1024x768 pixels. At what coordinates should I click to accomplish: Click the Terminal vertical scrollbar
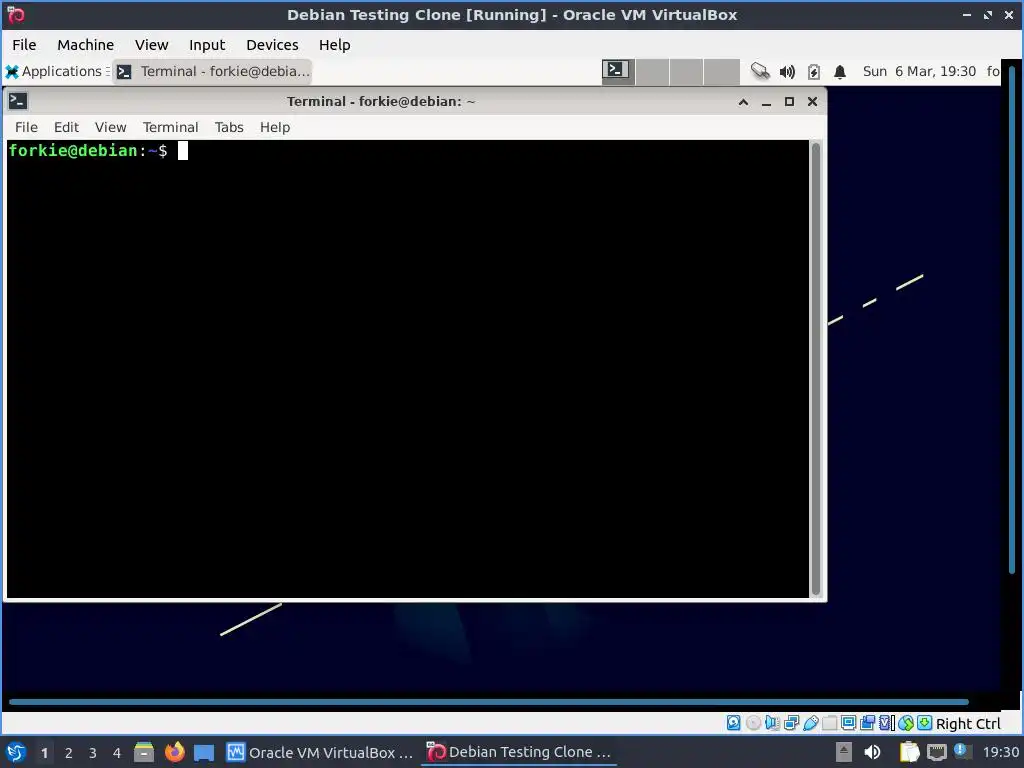(816, 369)
